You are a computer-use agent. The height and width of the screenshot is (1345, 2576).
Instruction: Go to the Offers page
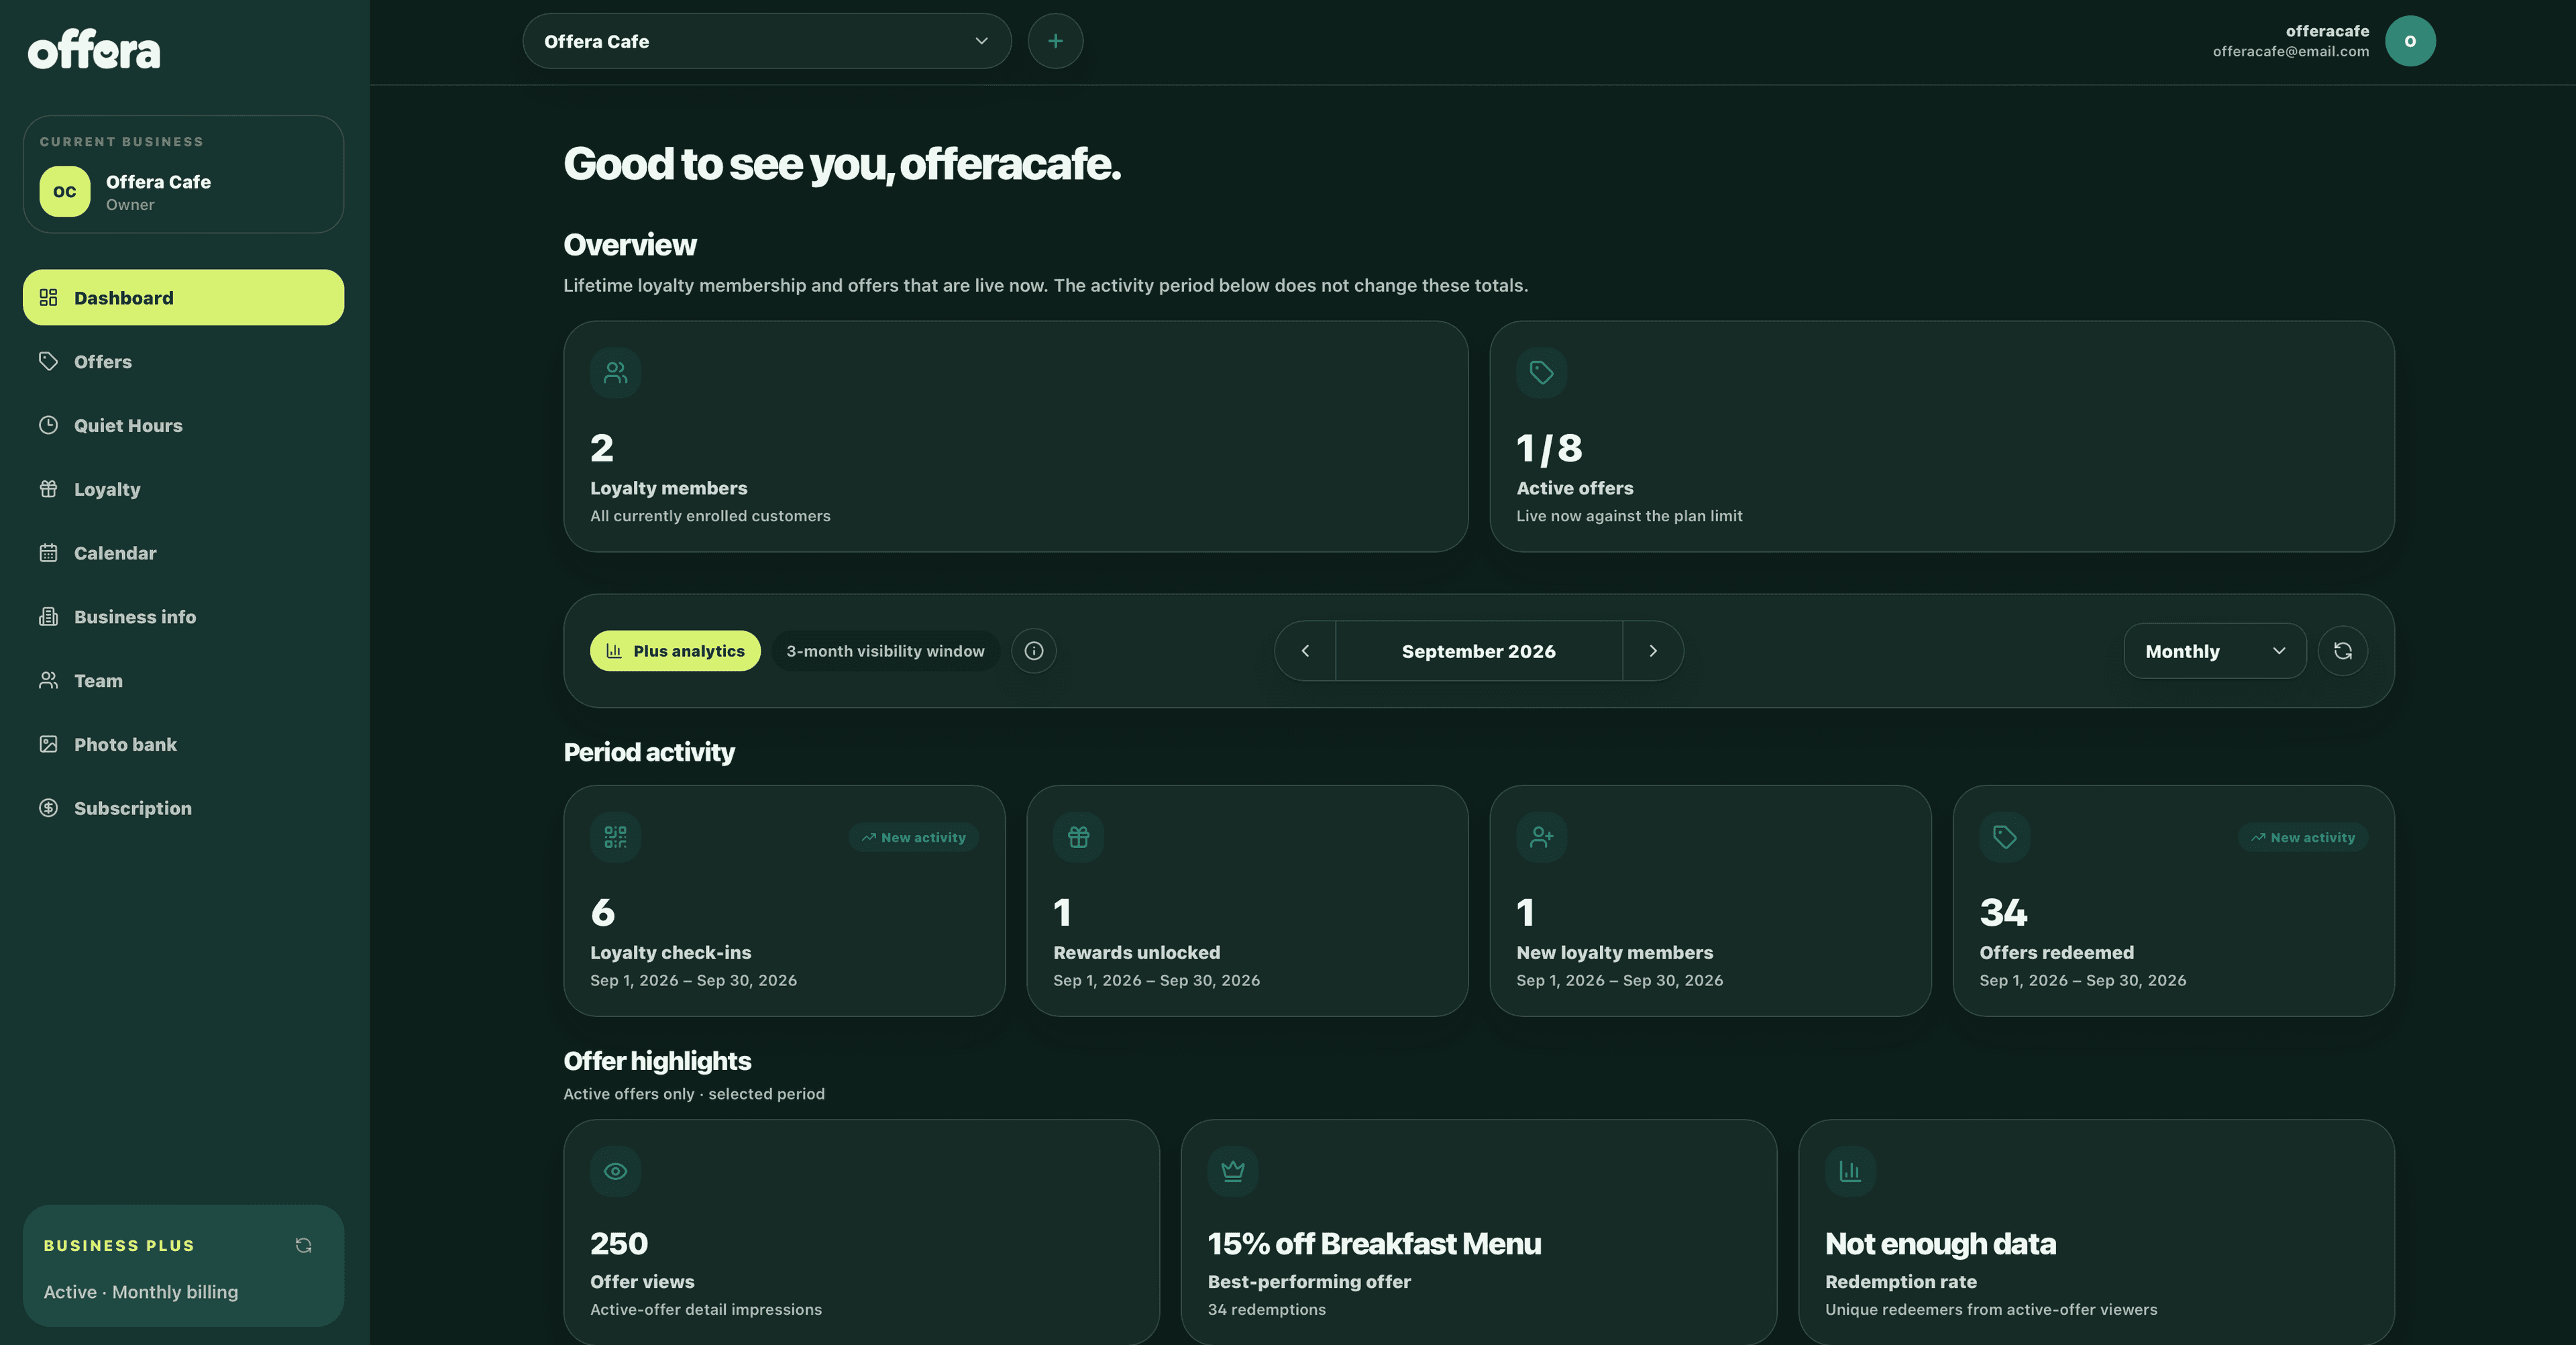[x=183, y=361]
